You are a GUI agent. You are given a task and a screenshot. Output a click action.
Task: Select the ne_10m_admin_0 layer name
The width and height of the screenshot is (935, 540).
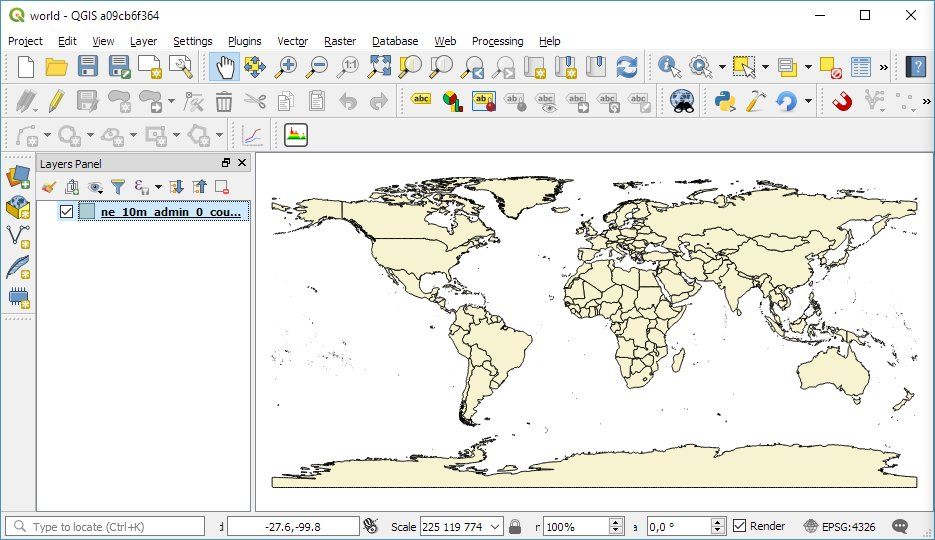(x=170, y=212)
